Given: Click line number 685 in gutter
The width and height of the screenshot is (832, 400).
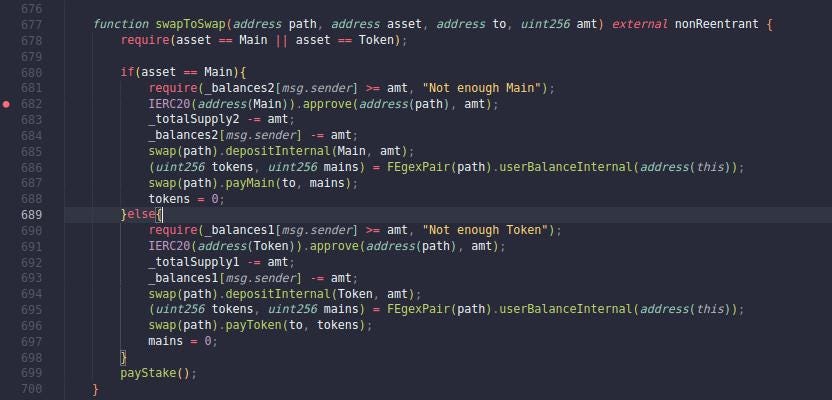Looking at the screenshot, I should pos(31,151).
